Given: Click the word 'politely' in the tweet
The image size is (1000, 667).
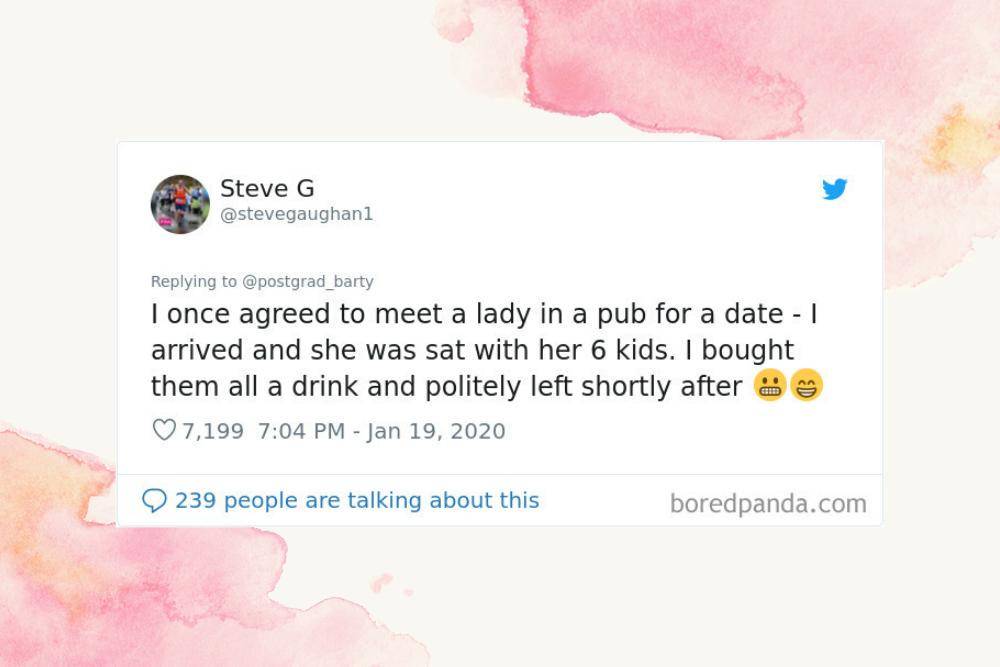Looking at the screenshot, I should pyautogui.click(x=473, y=388).
